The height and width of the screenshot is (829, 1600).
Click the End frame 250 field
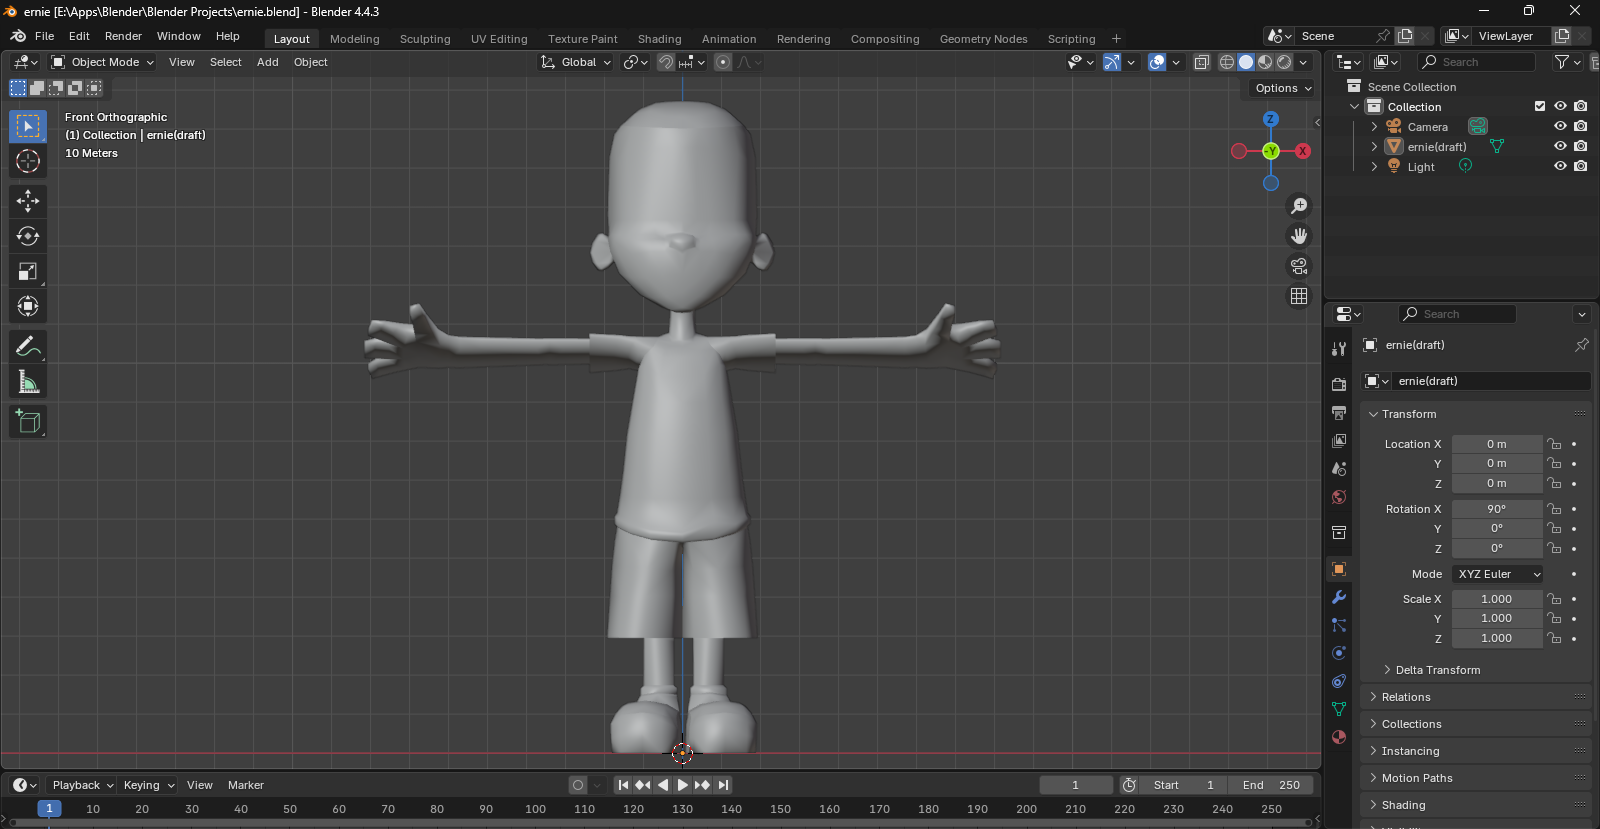1271,785
